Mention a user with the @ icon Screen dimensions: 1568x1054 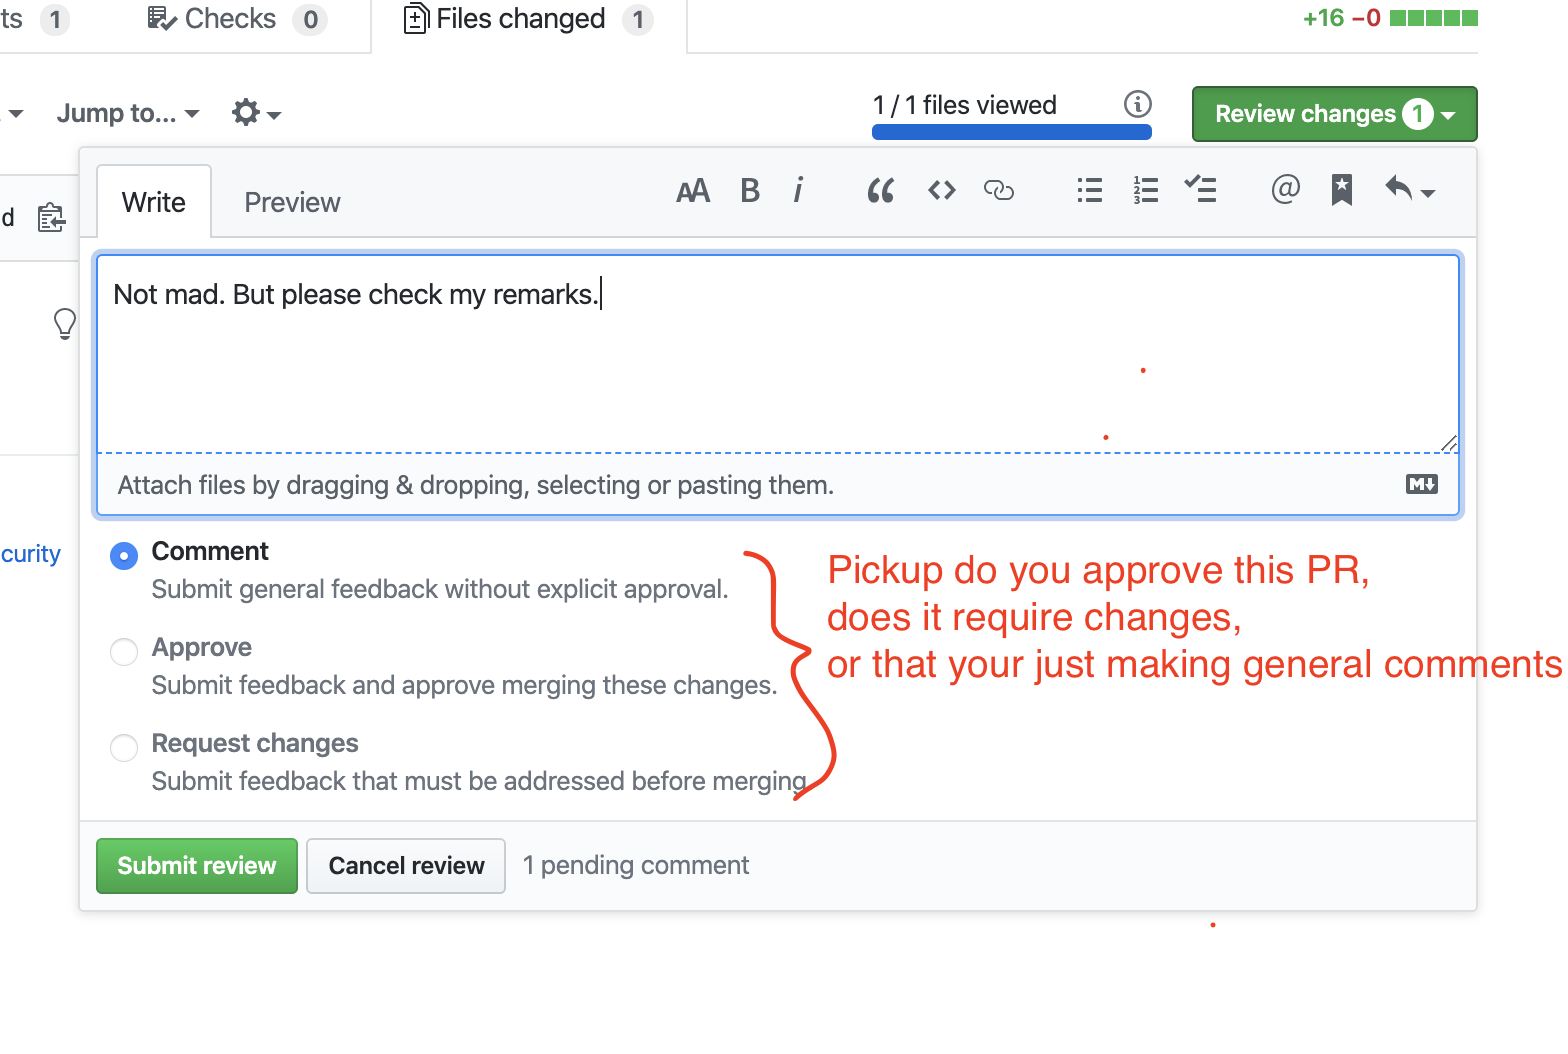click(1285, 188)
